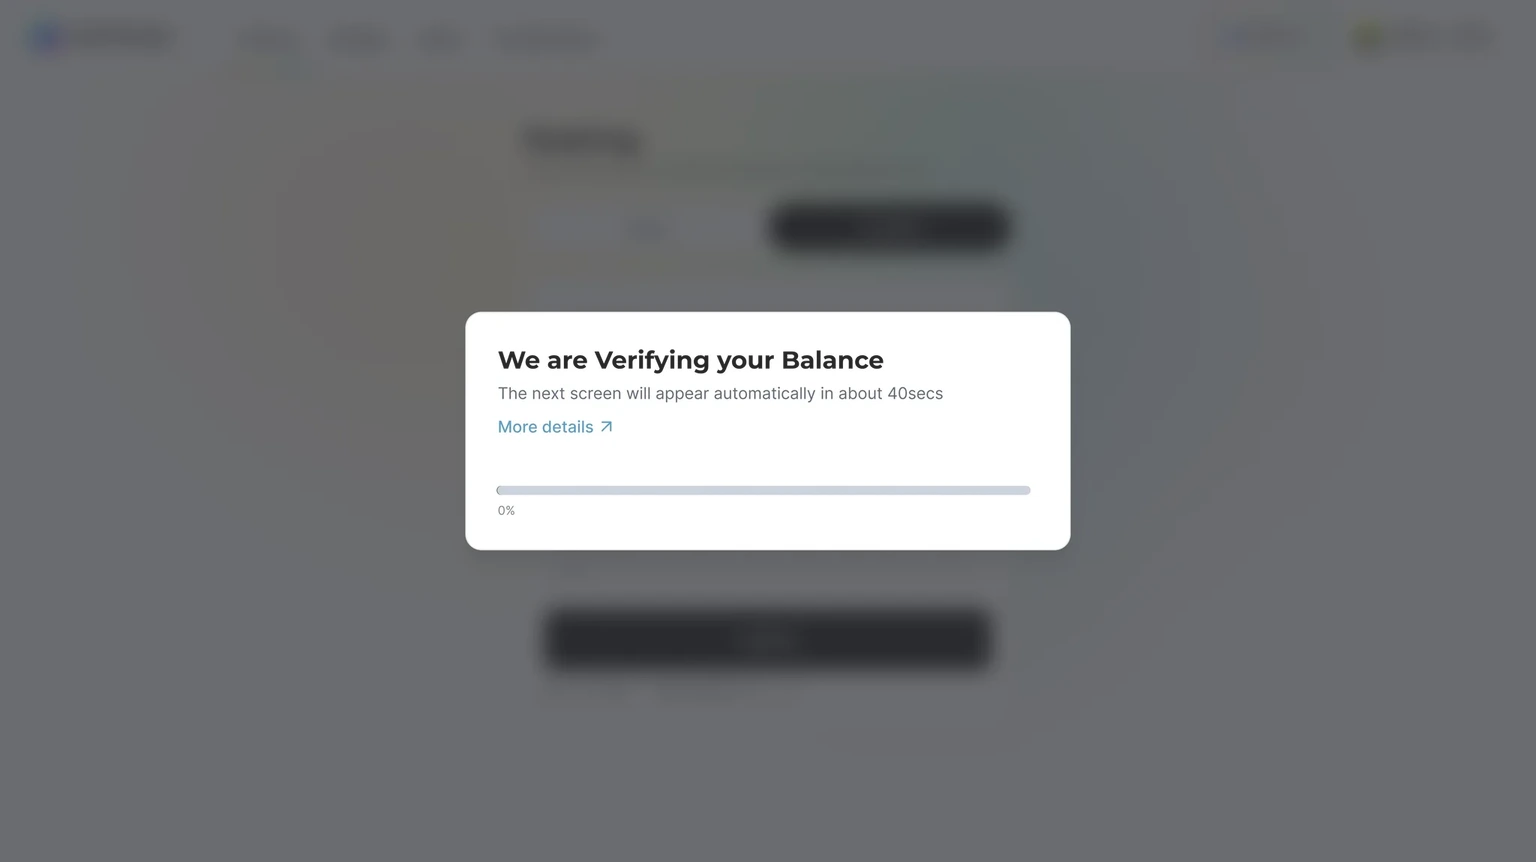Select the third blurred navigation item in header
The image size is (1536, 862).
coord(440,39)
